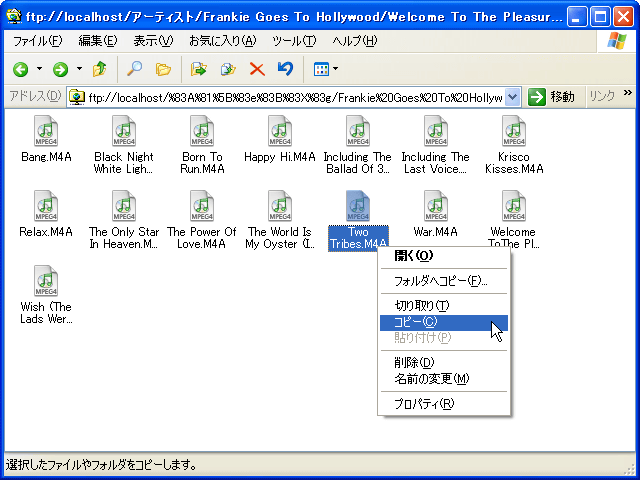
Task: Select Including The Last Voice file icon
Action: pyautogui.click(x=436, y=131)
